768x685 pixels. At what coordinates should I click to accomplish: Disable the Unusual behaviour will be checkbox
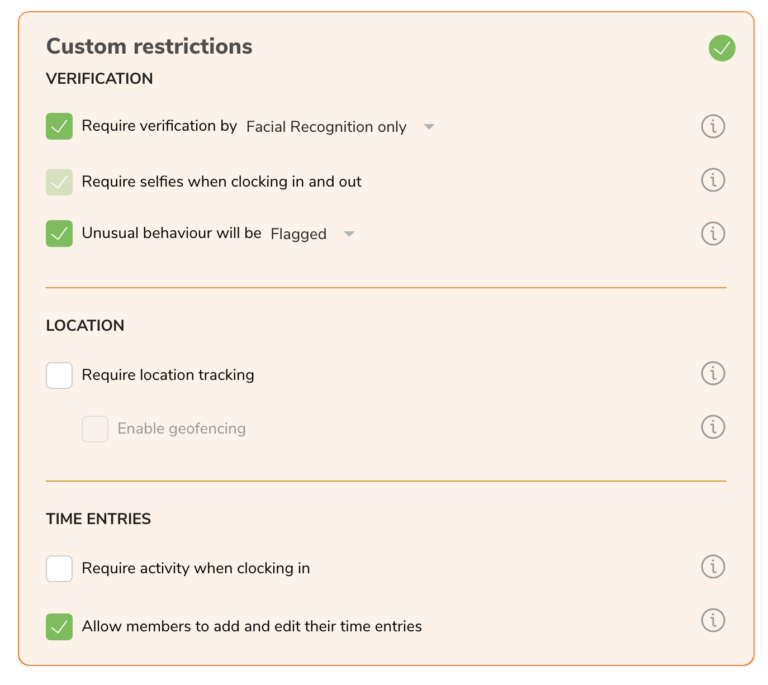(x=59, y=234)
